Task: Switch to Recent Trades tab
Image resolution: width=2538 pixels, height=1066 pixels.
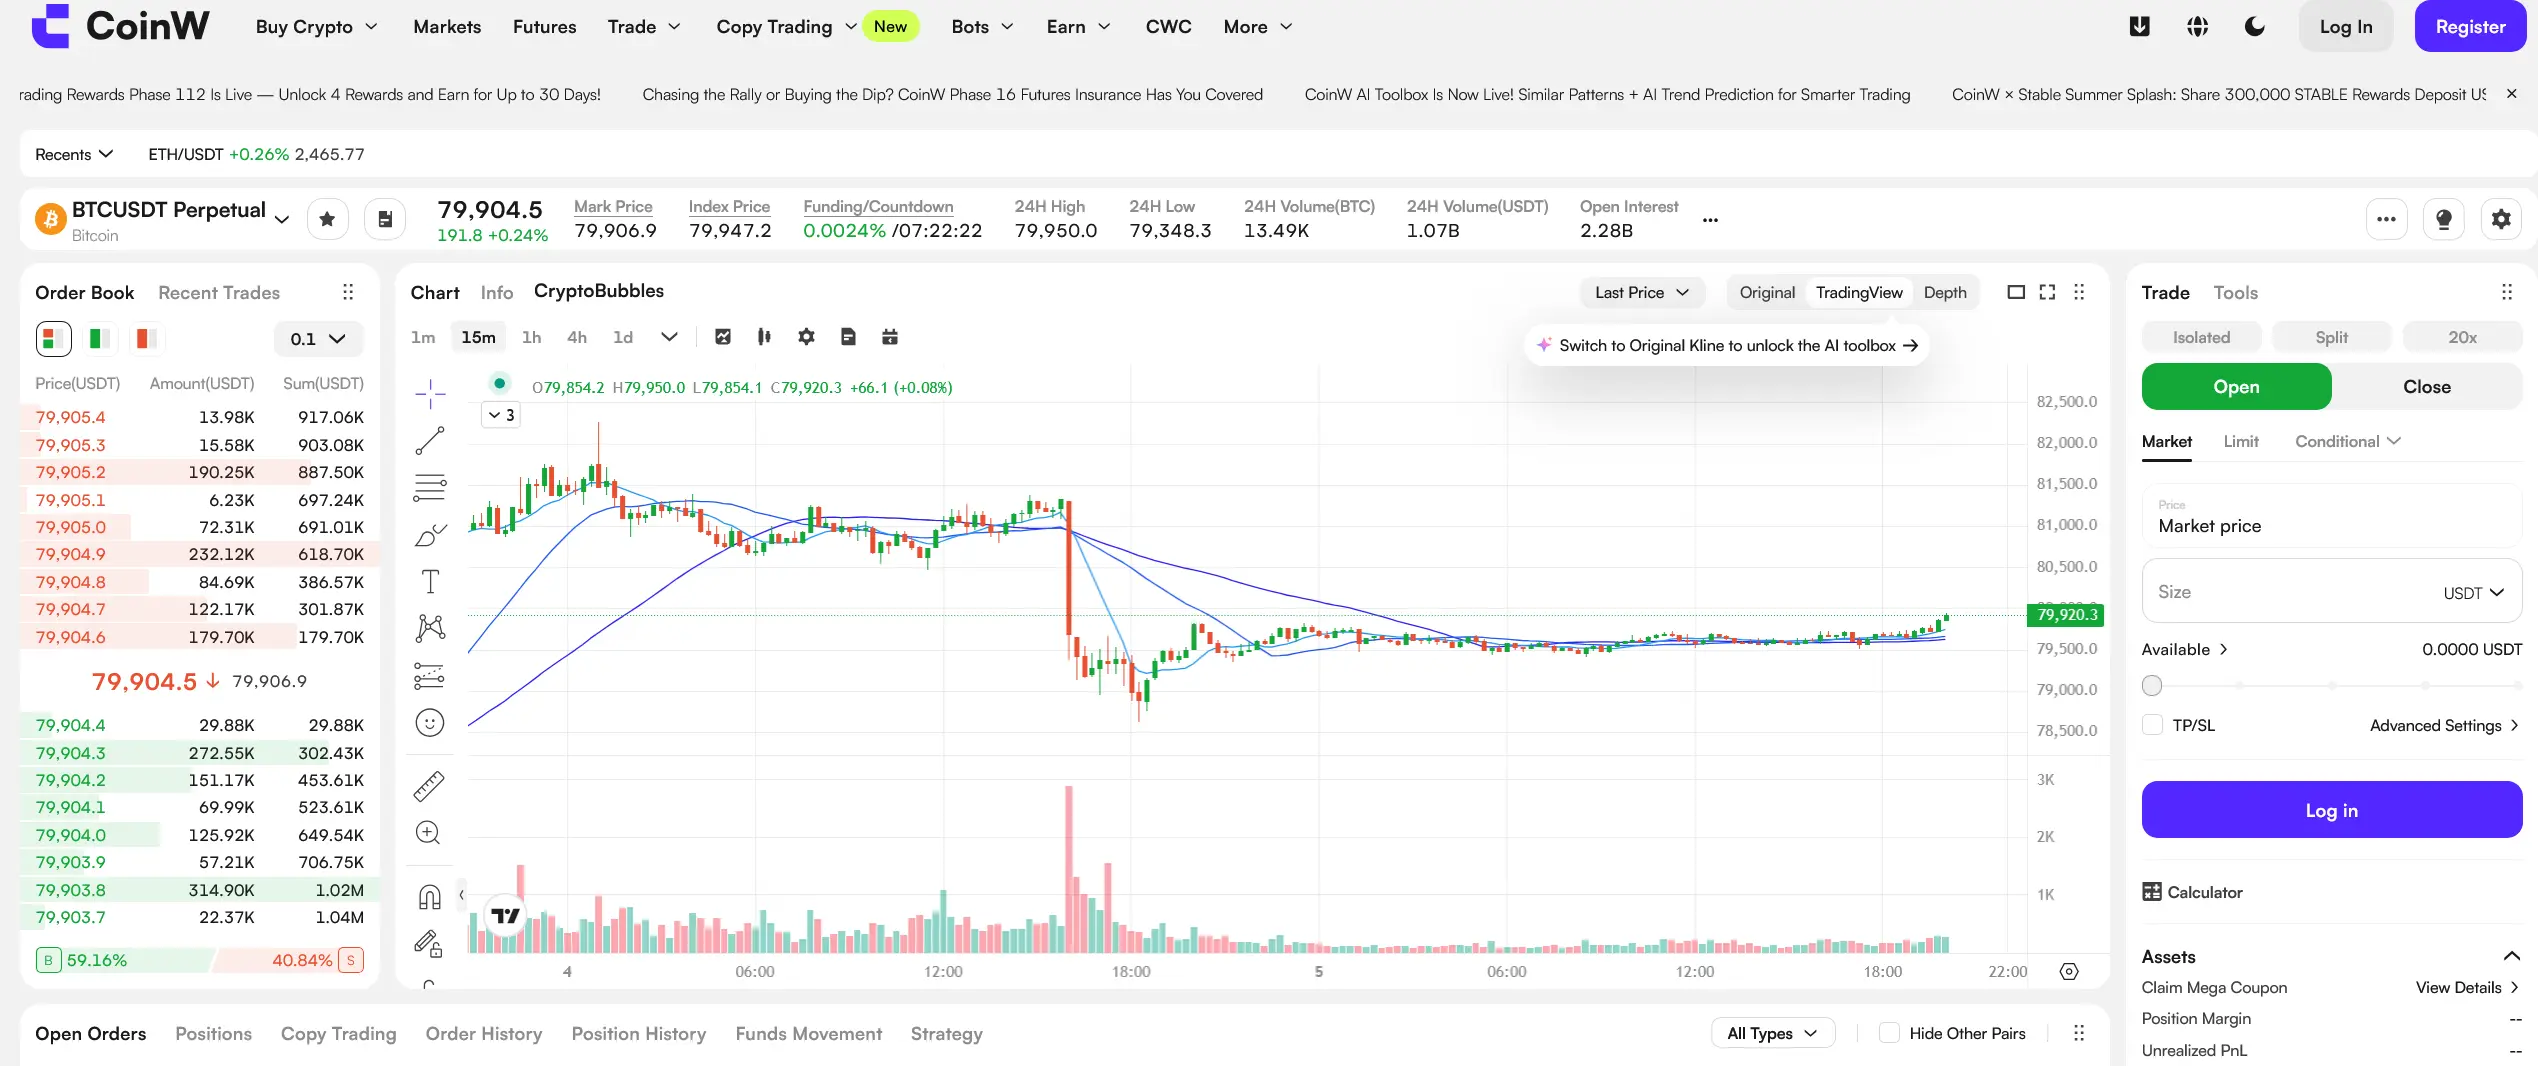Action: click(219, 292)
